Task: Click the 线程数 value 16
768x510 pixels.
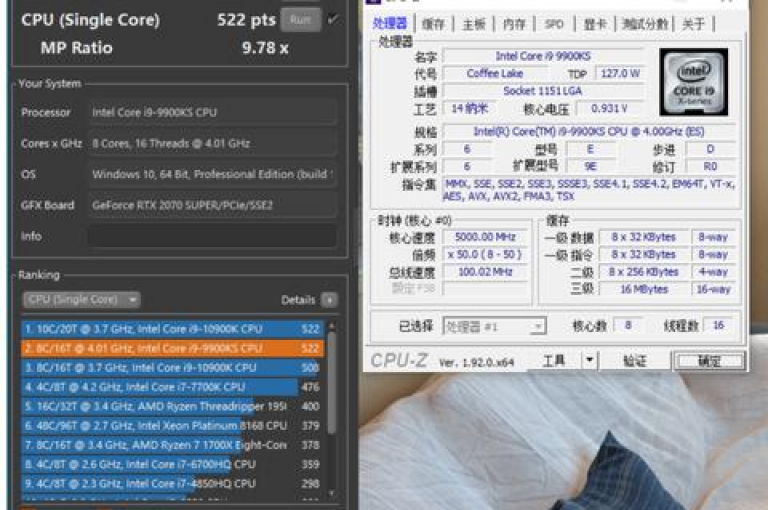Action: tap(718, 325)
